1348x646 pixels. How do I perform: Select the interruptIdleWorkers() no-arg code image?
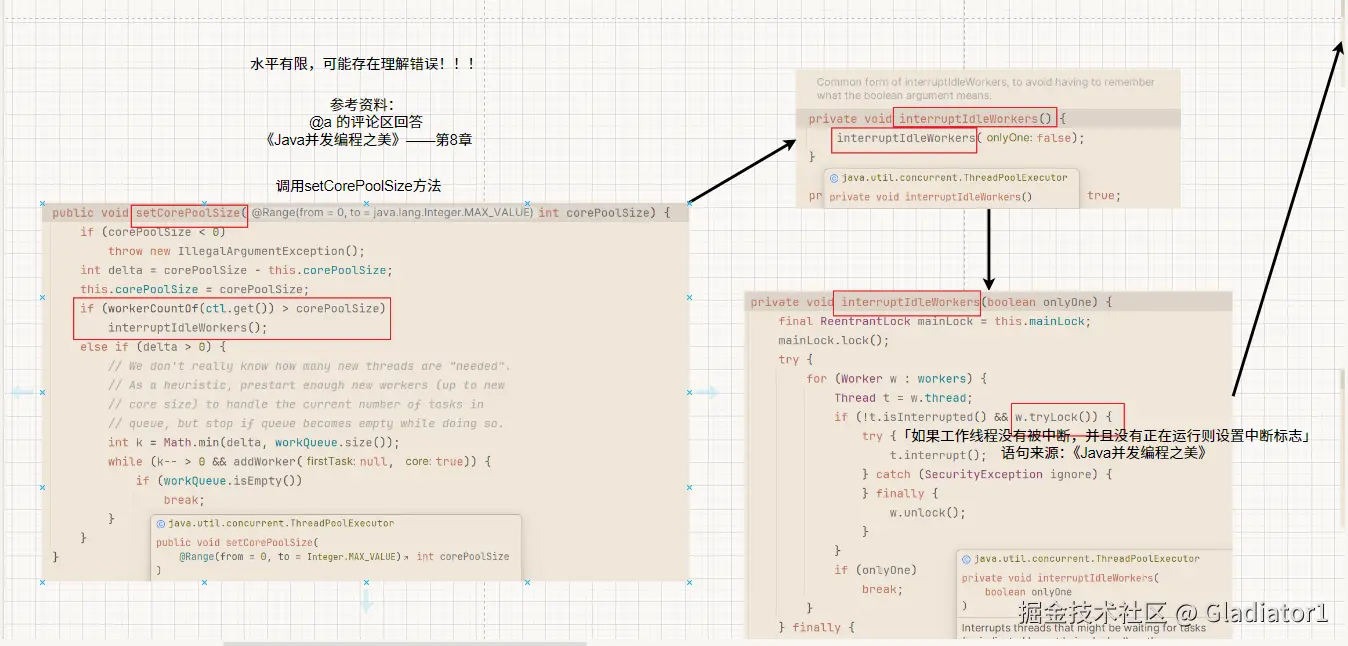[988, 138]
